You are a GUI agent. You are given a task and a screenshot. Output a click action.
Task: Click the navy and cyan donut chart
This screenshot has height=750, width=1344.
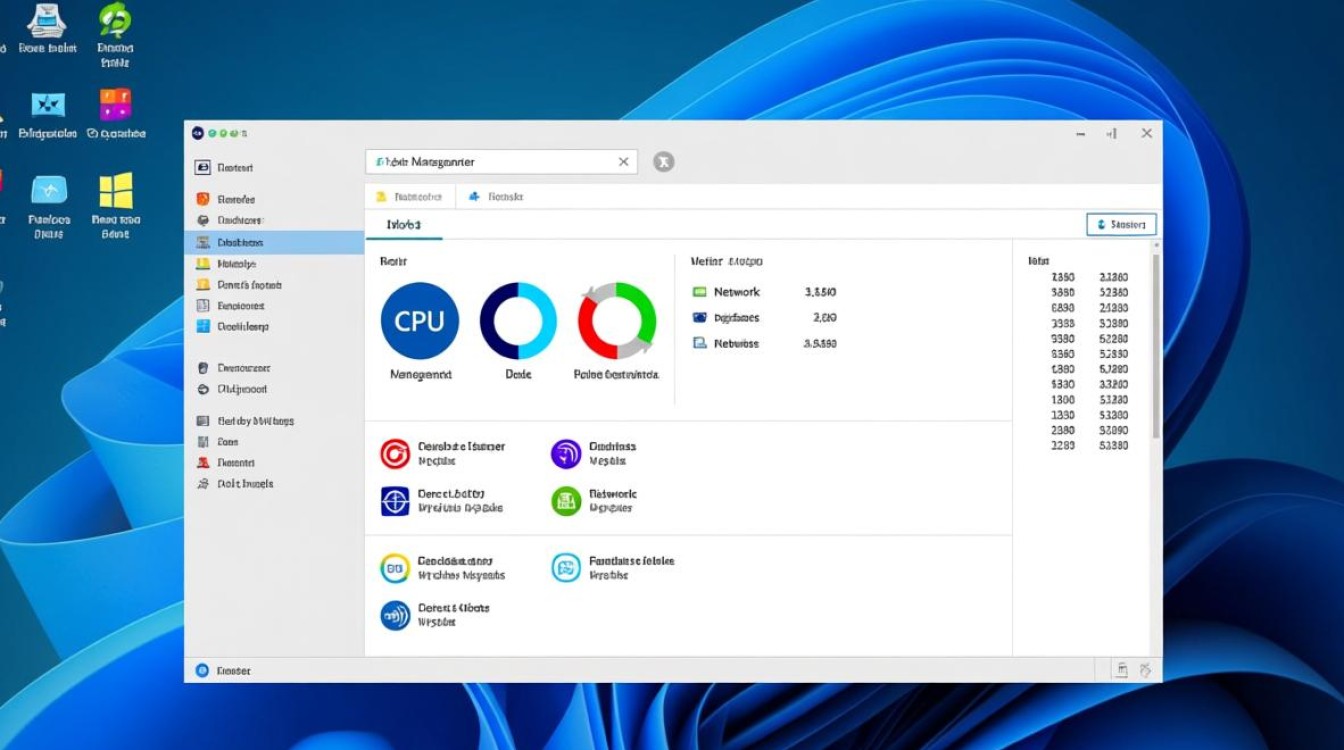[x=518, y=321]
